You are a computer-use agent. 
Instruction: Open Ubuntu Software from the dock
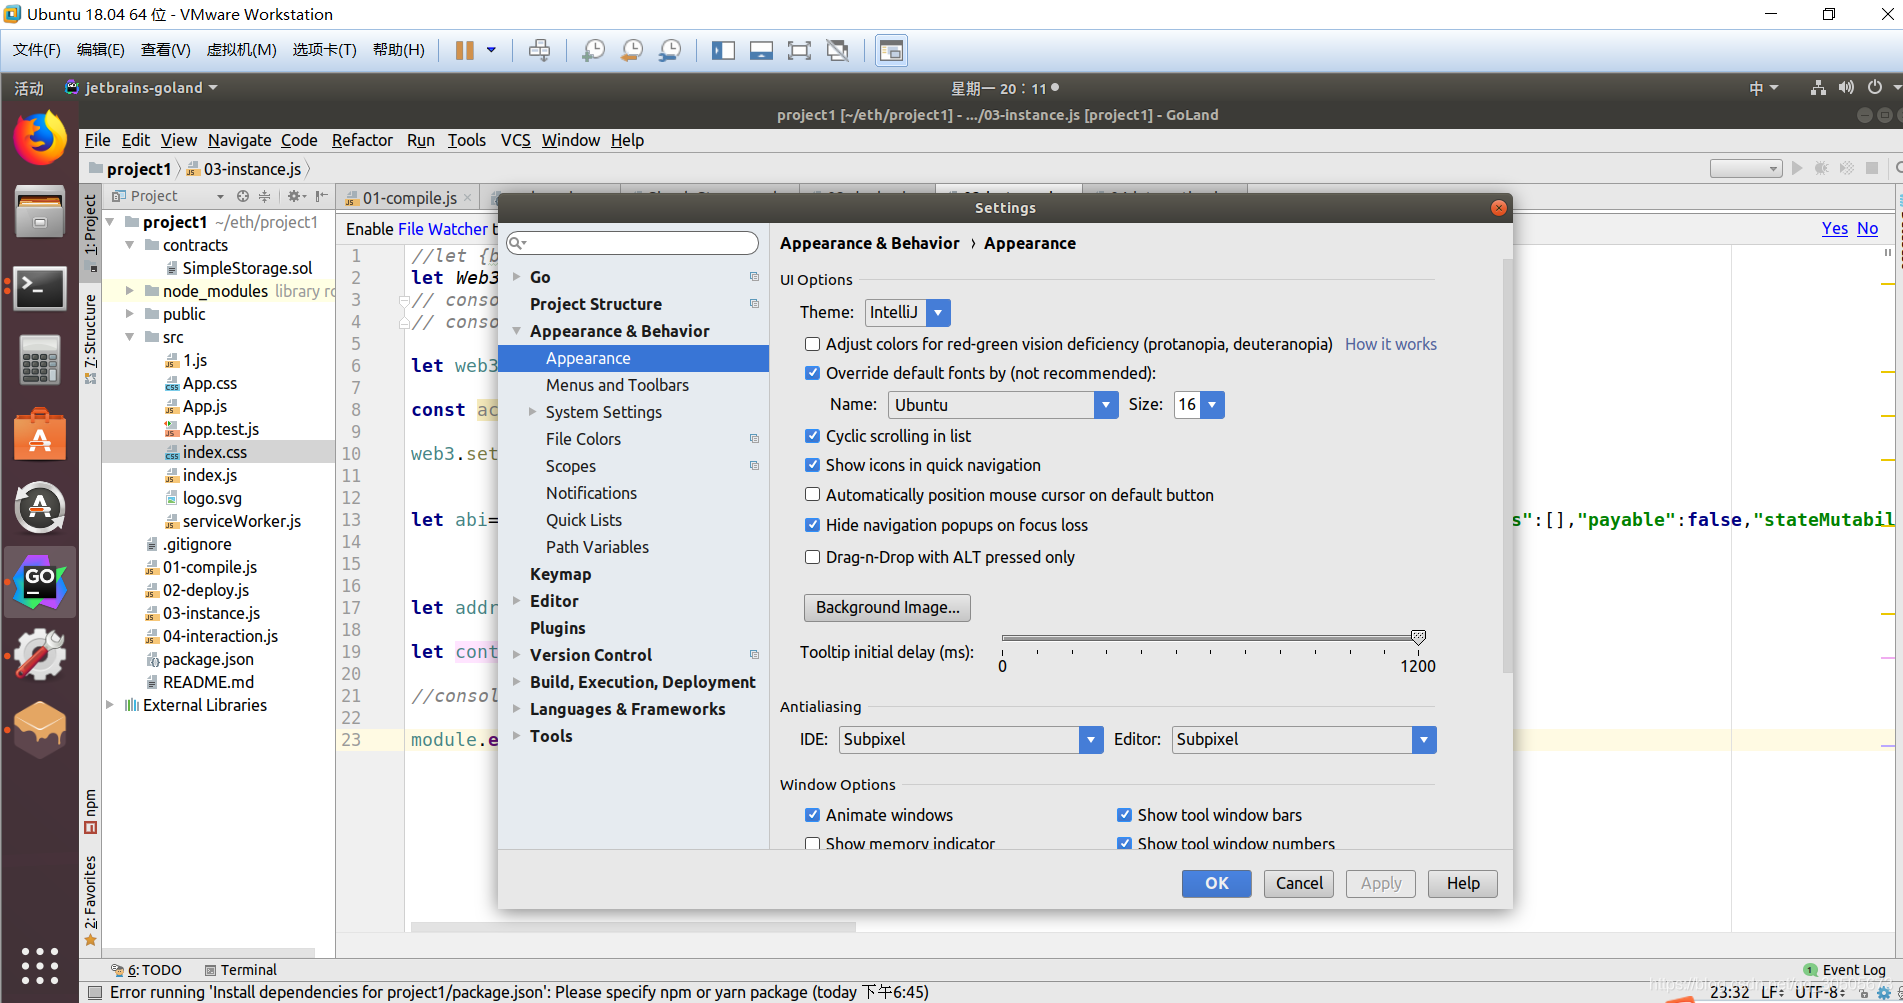(x=40, y=436)
